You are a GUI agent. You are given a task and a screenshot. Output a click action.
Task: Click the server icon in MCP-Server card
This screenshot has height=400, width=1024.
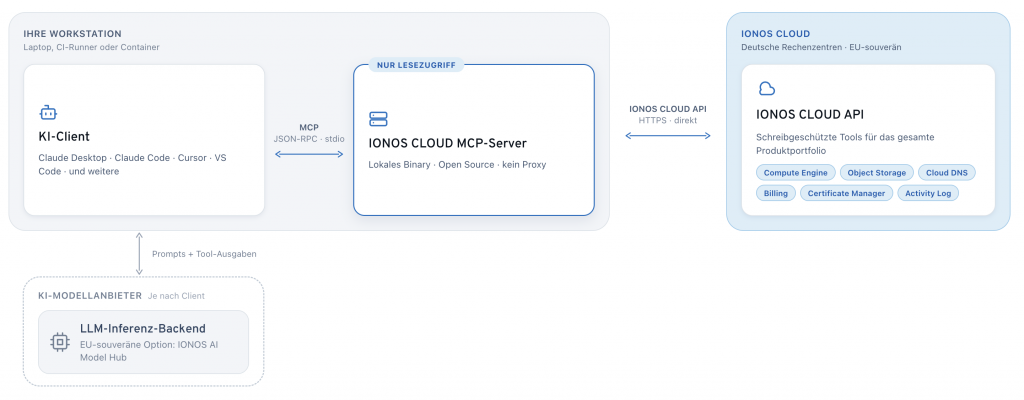(378, 119)
